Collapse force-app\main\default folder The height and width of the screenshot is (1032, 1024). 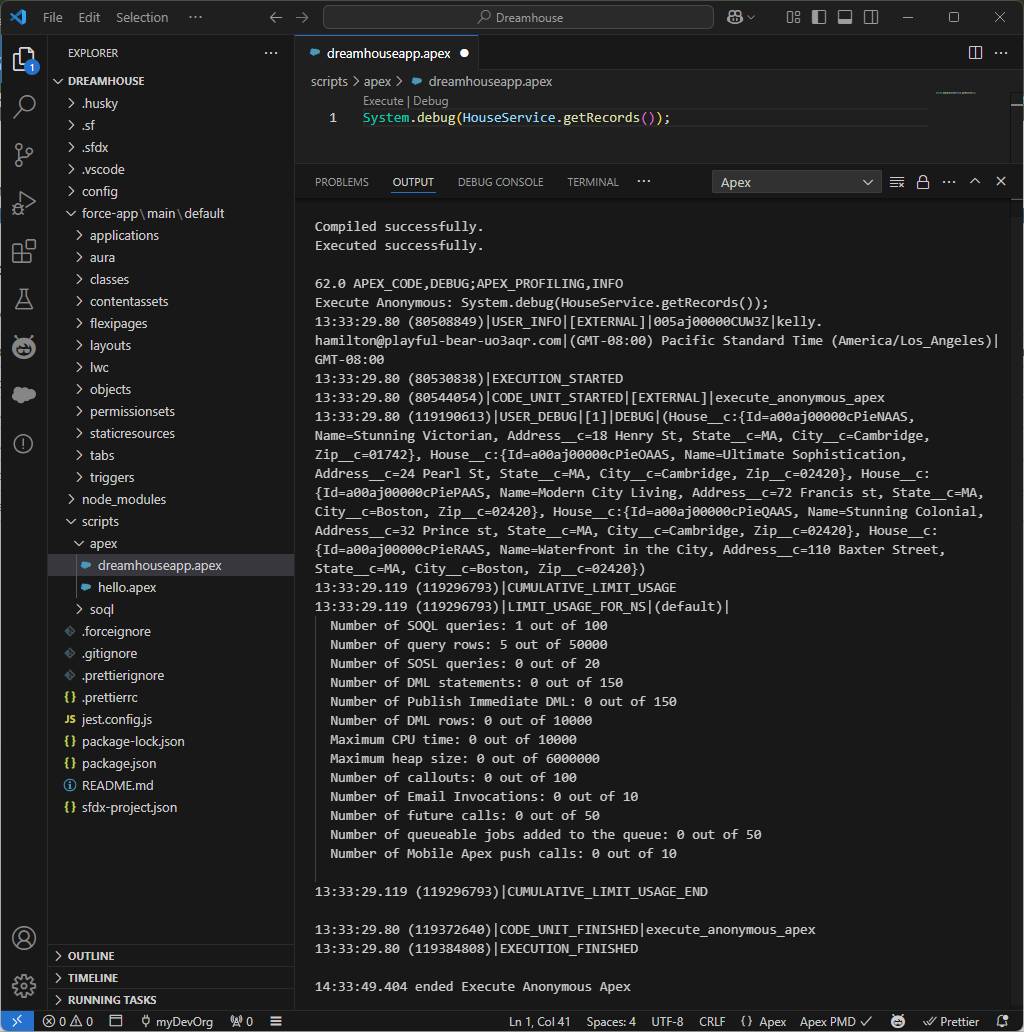pyautogui.click(x=171, y=213)
